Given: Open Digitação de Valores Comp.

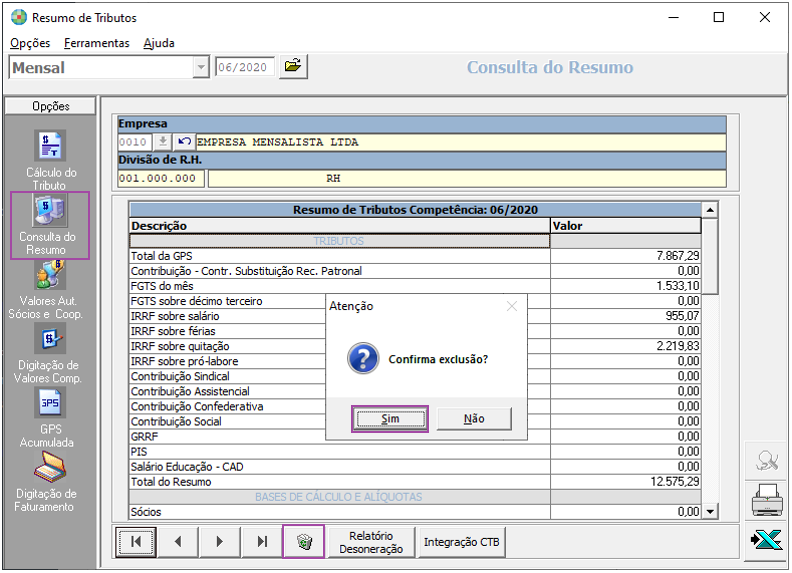Looking at the screenshot, I should 48,354.
